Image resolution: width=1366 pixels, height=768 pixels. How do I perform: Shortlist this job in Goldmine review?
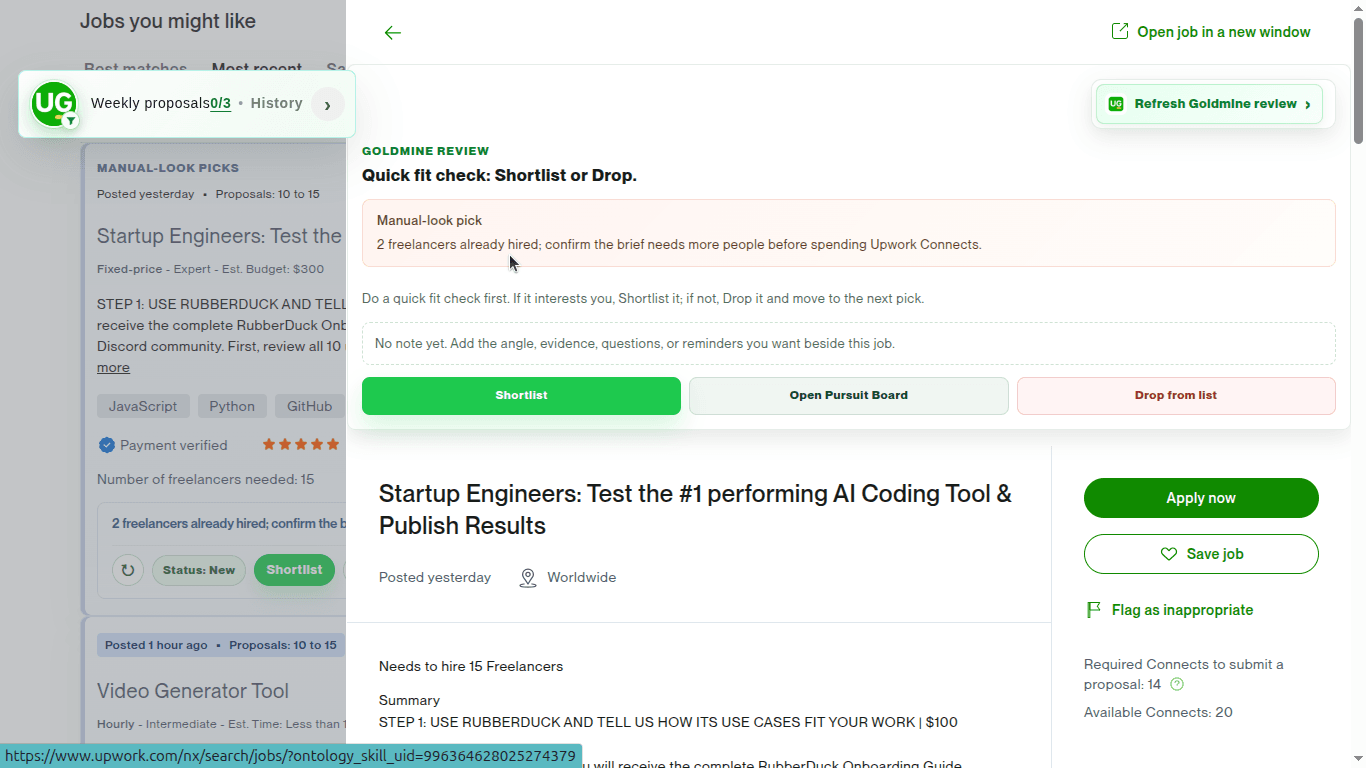(x=521, y=395)
